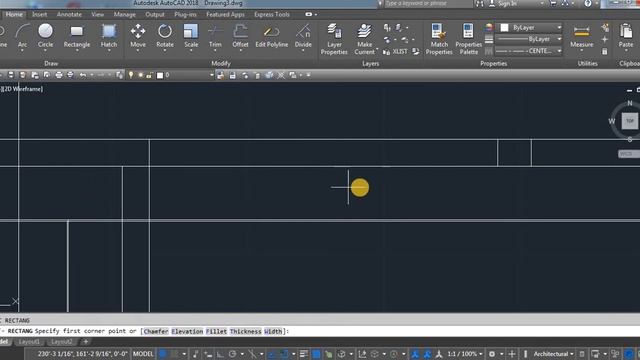Choose the Thickness command option
640x360 pixels.
coord(245,331)
